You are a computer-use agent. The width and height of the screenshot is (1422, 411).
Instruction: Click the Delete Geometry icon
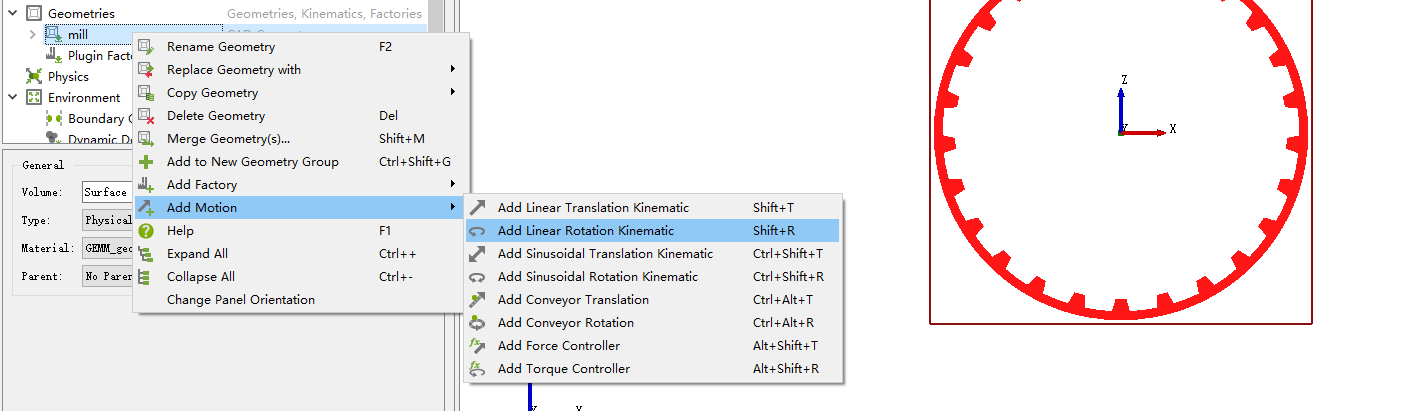click(146, 116)
